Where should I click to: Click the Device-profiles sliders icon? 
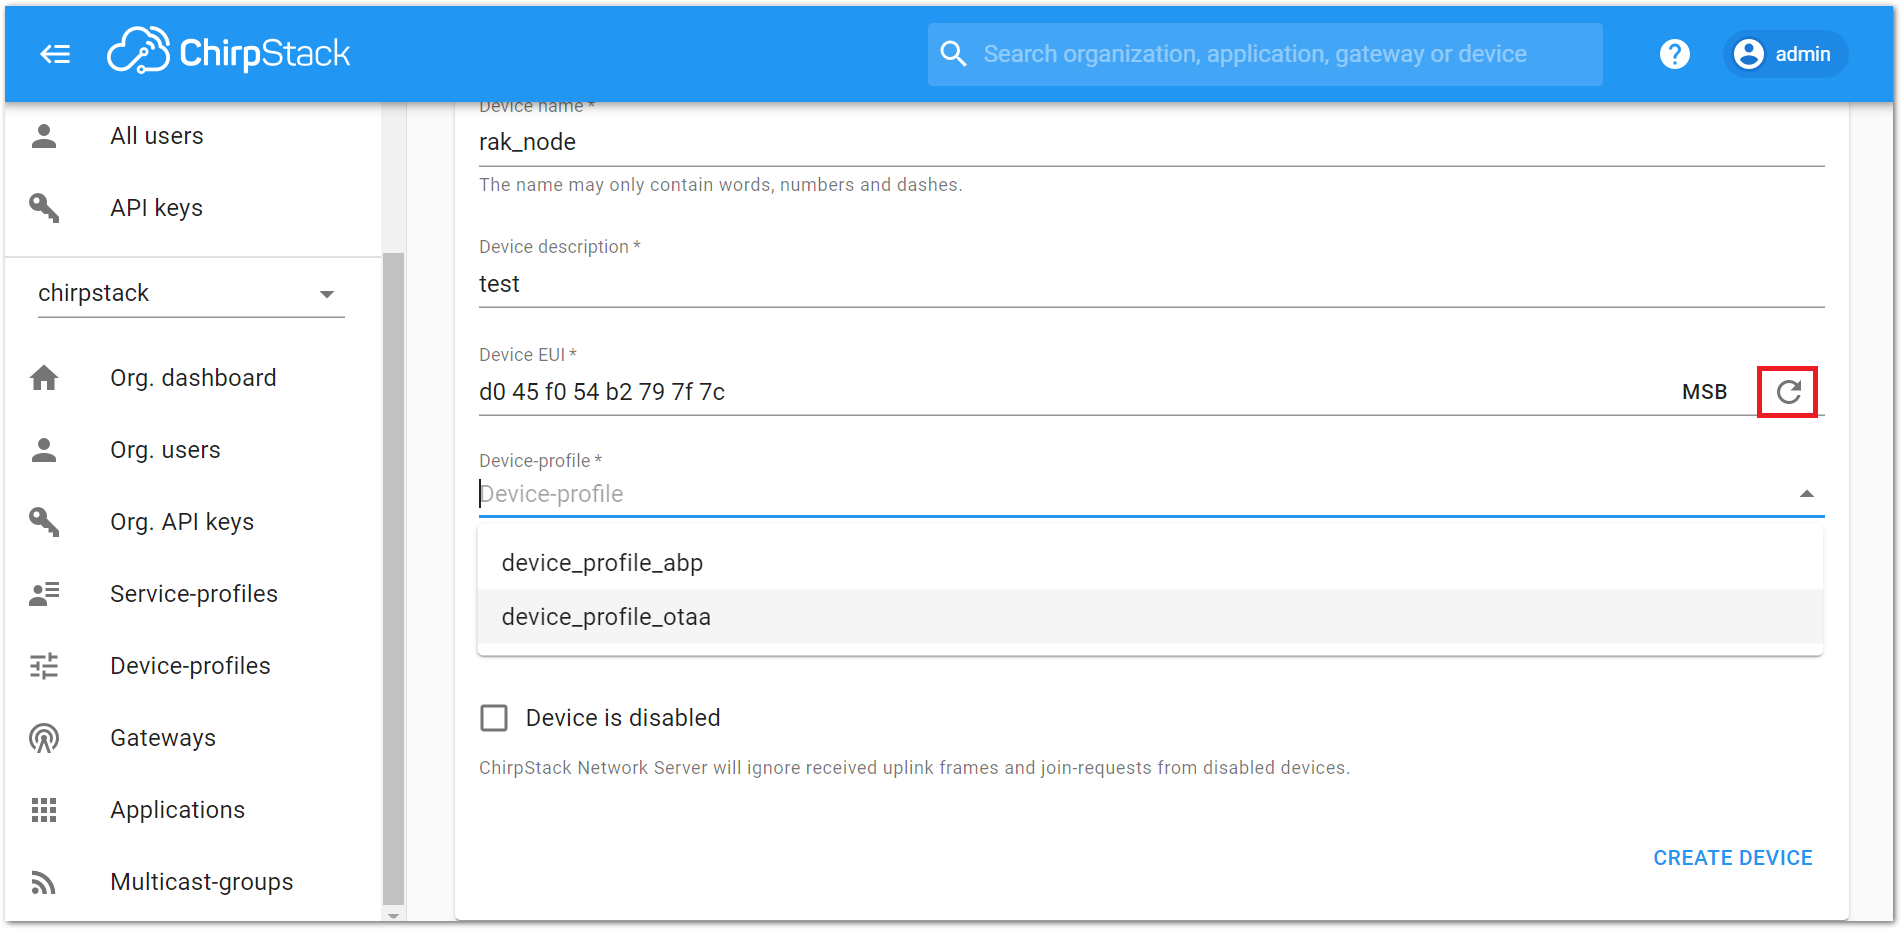[x=44, y=666]
